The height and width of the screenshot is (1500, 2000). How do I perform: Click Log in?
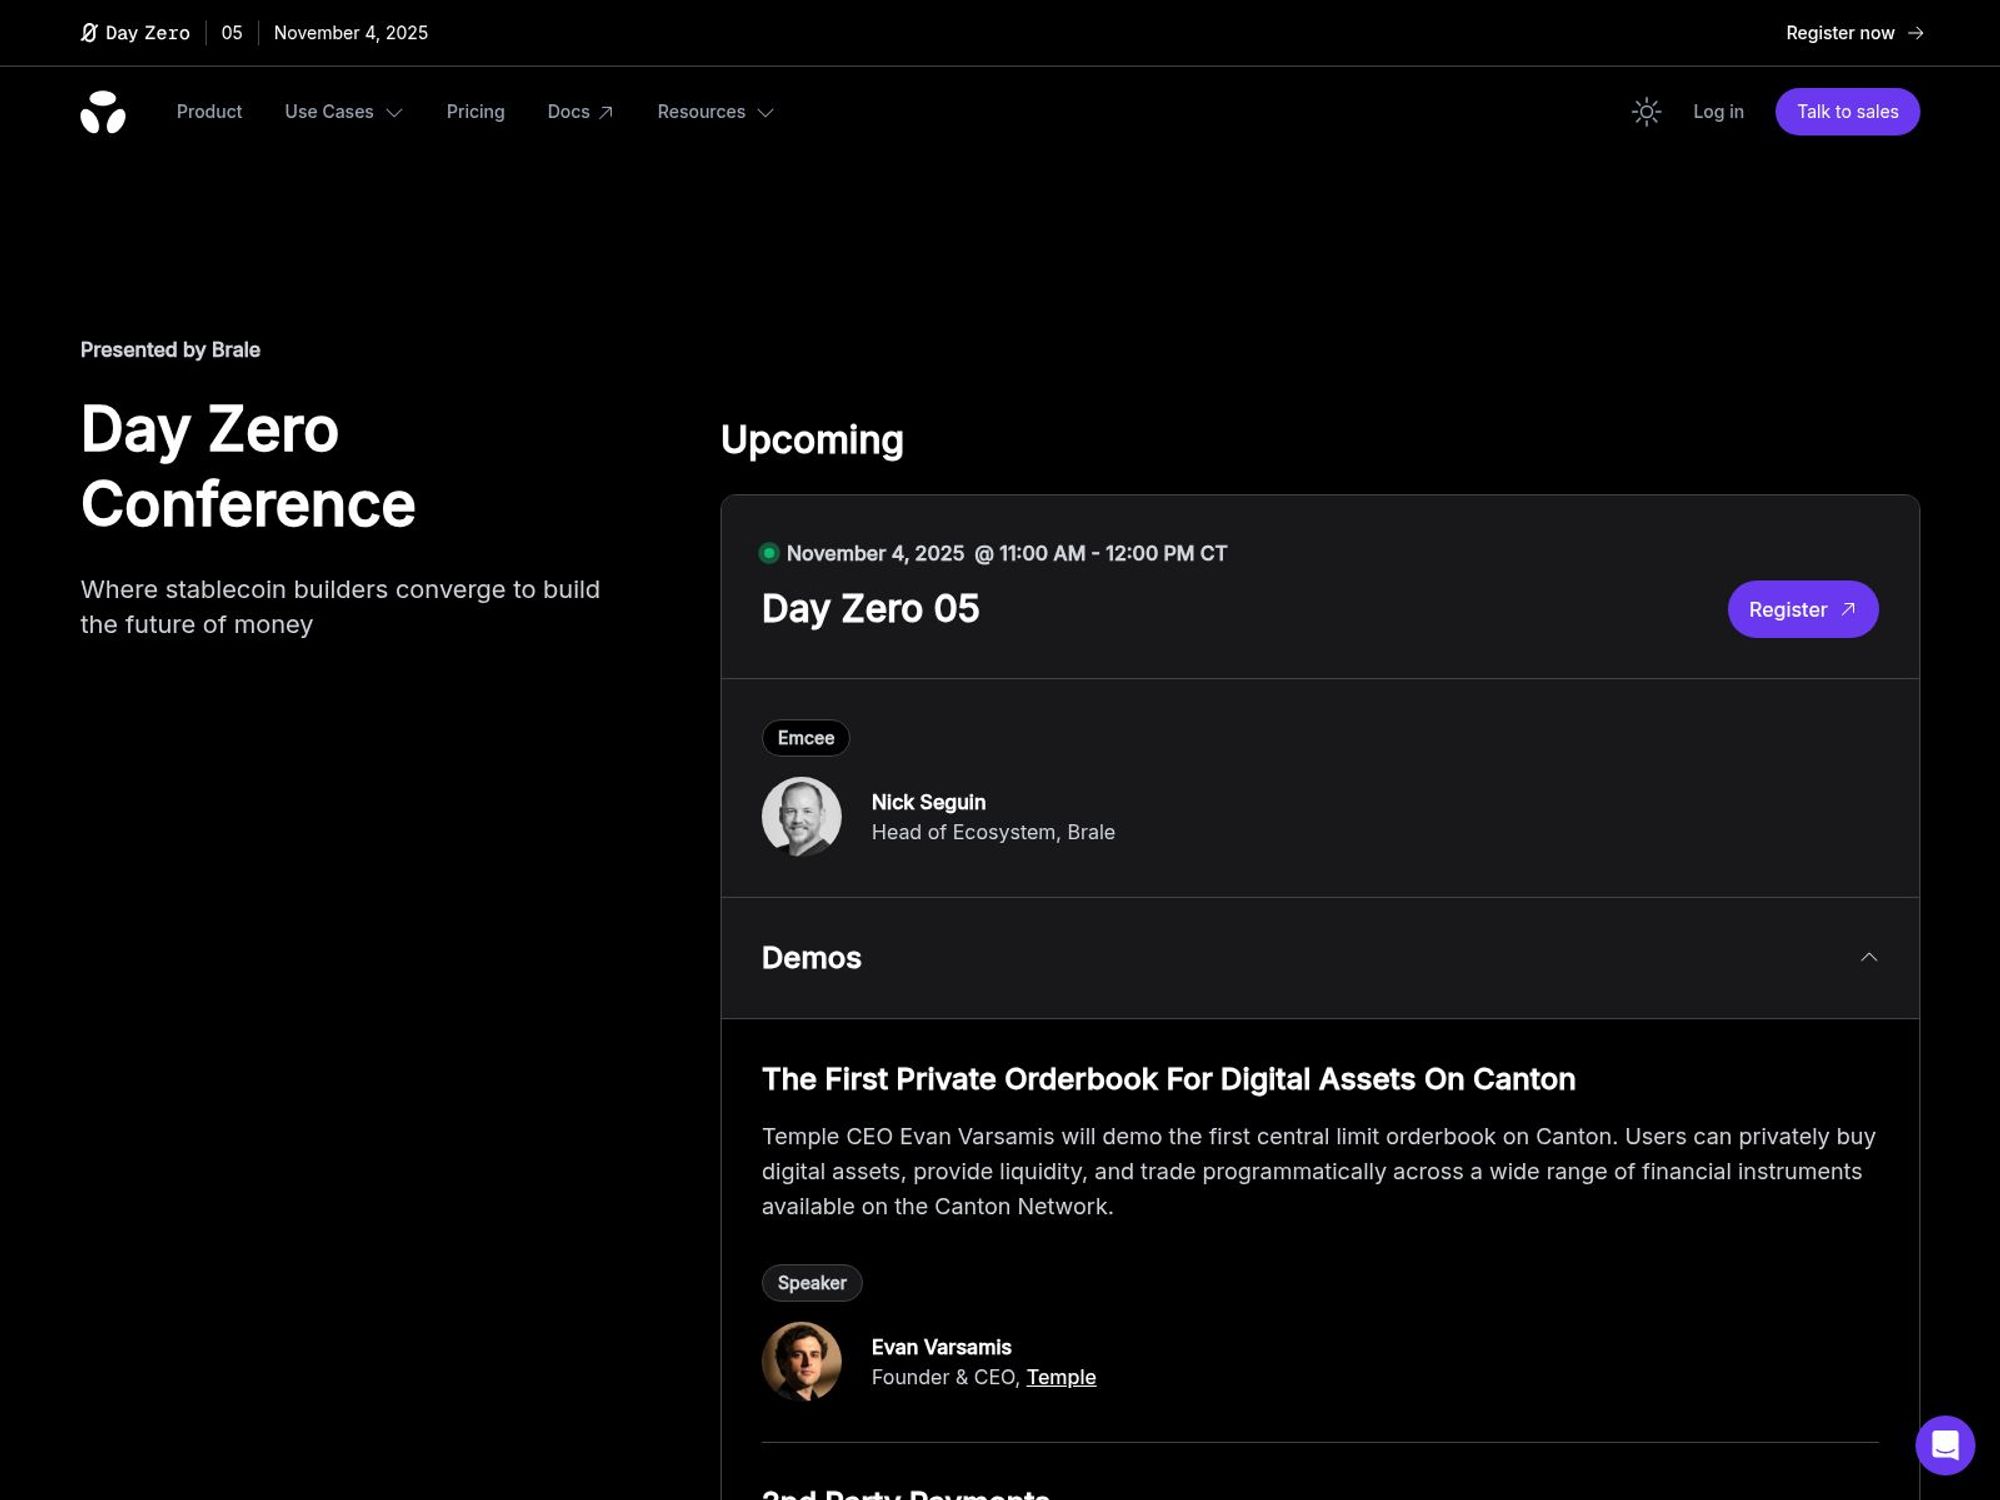[x=1718, y=112]
